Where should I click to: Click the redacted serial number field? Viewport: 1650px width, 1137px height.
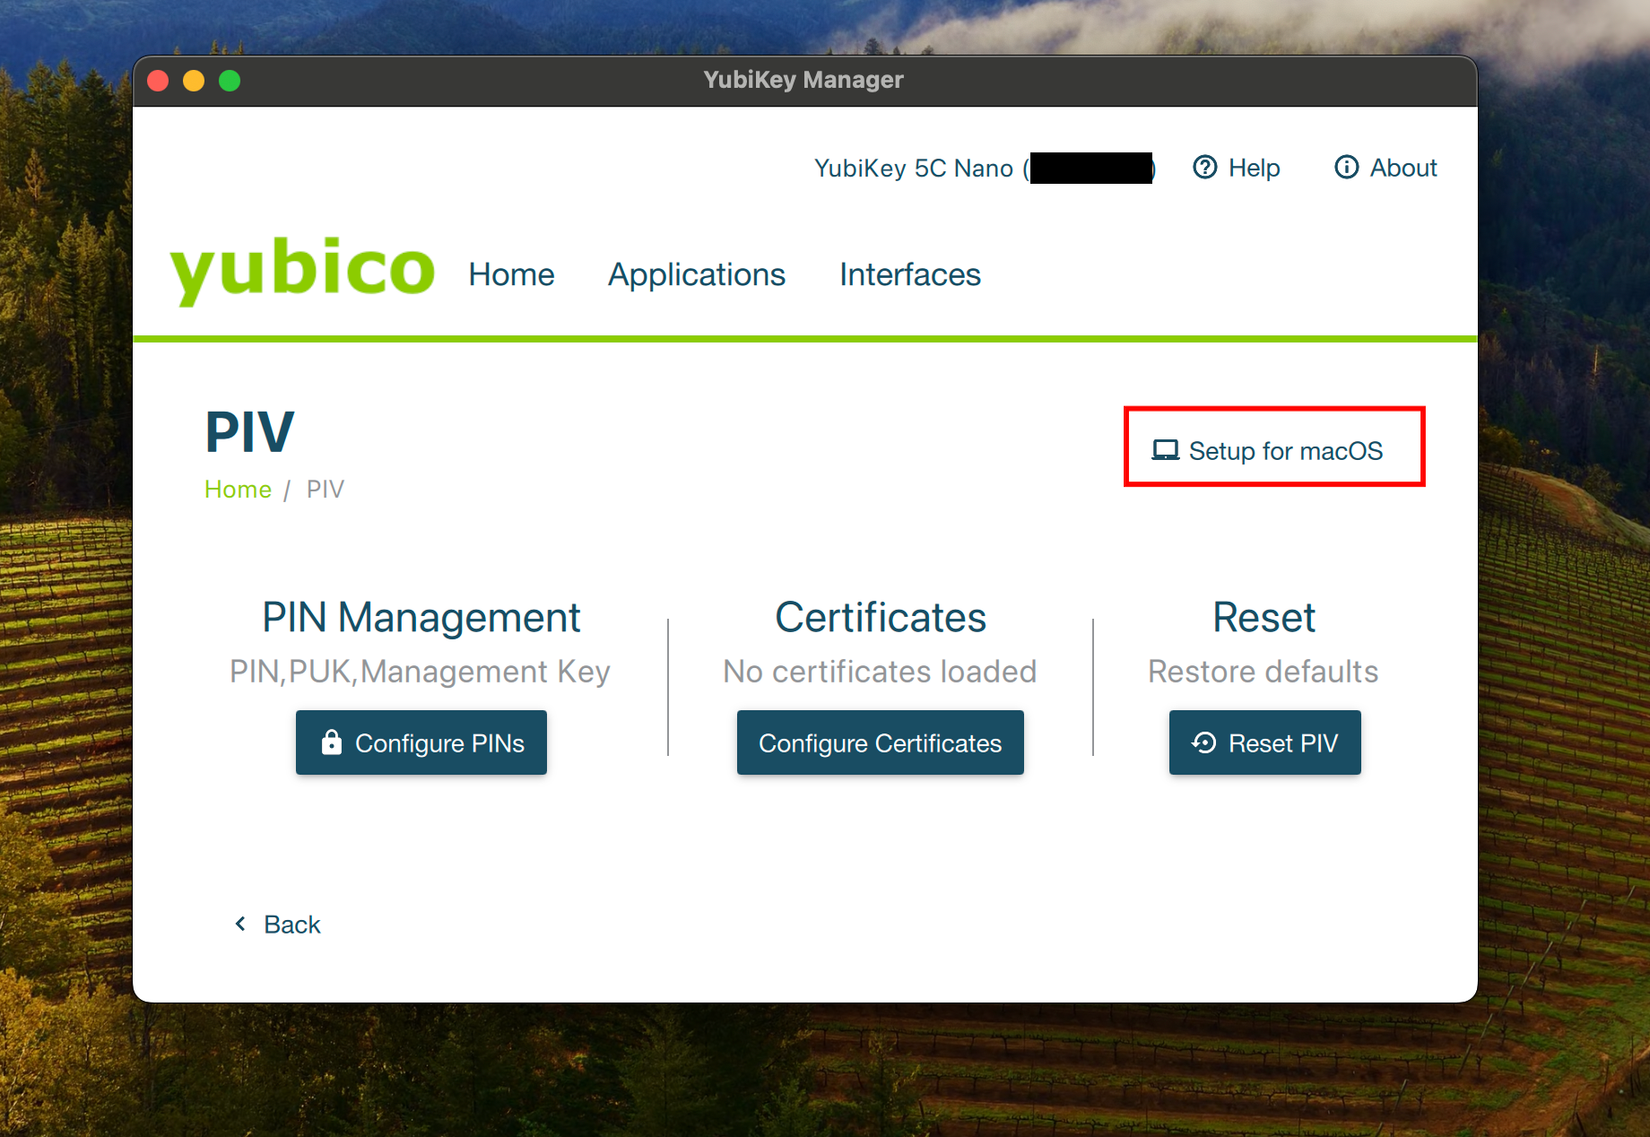pyautogui.click(x=1089, y=168)
